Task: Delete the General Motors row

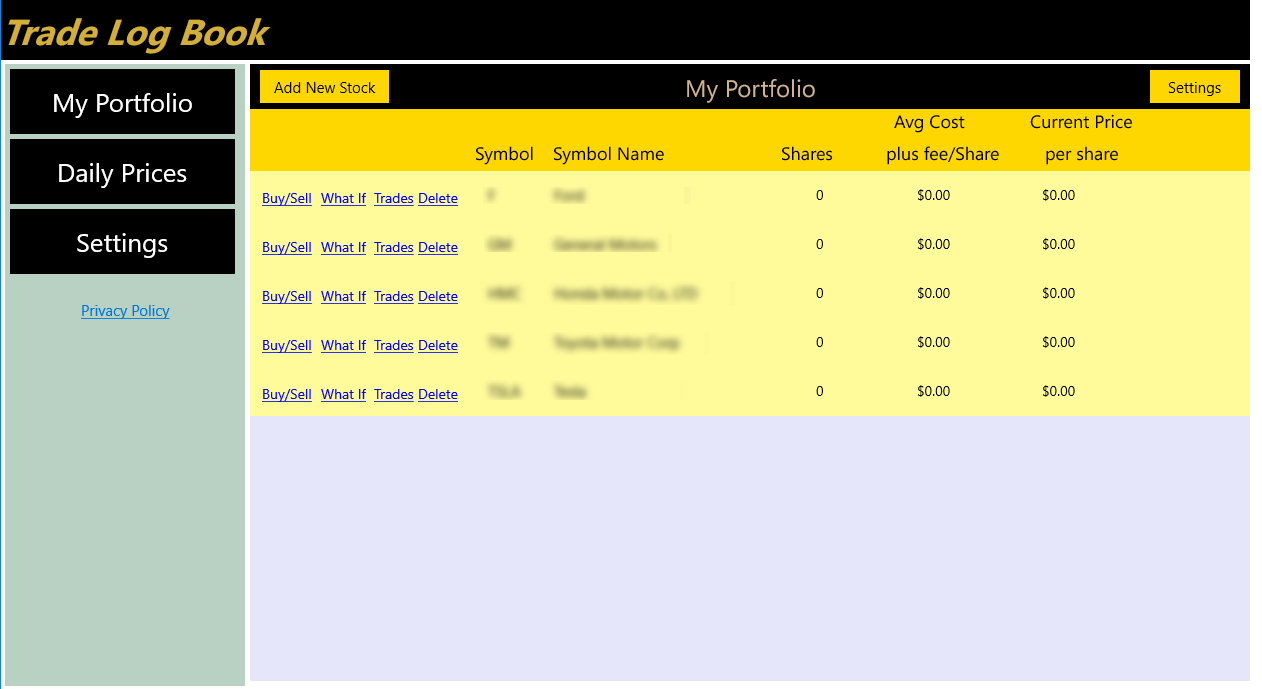Action: [438, 247]
